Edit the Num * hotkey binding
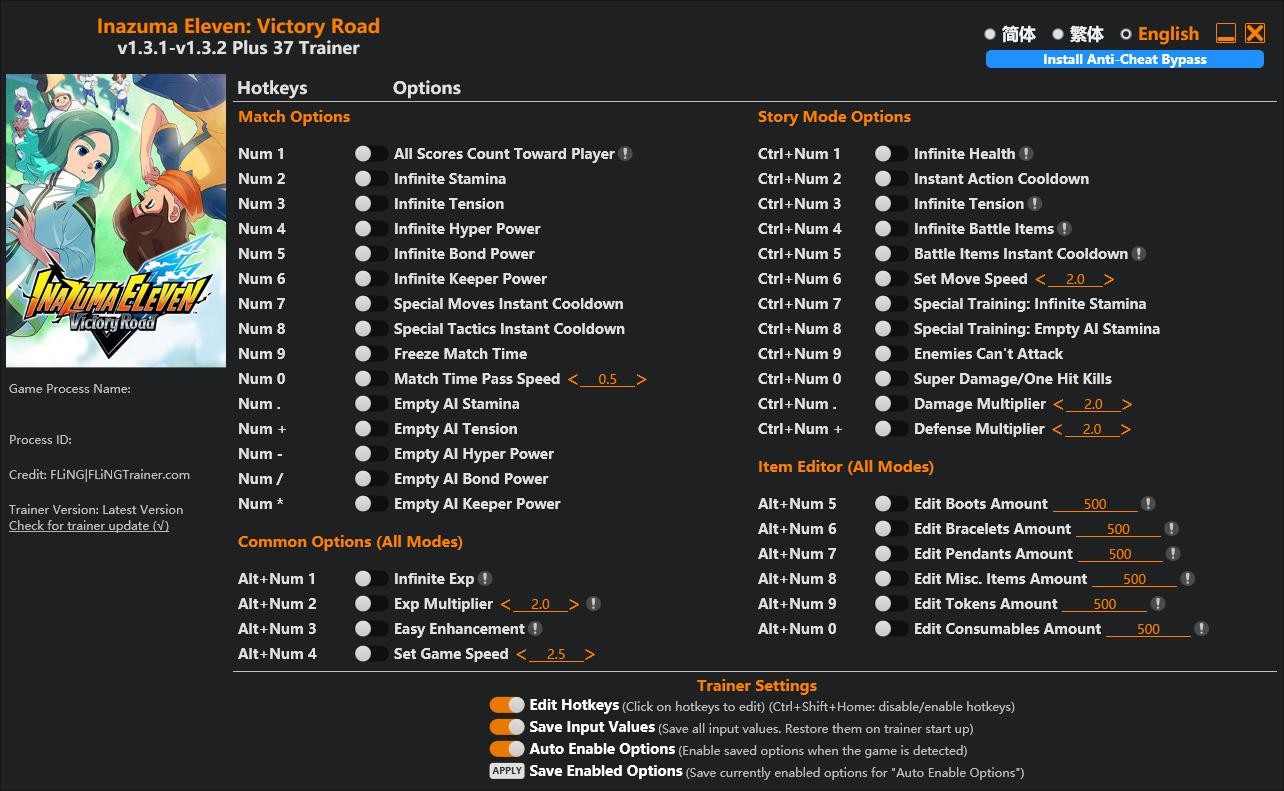The image size is (1284, 791). coord(261,504)
